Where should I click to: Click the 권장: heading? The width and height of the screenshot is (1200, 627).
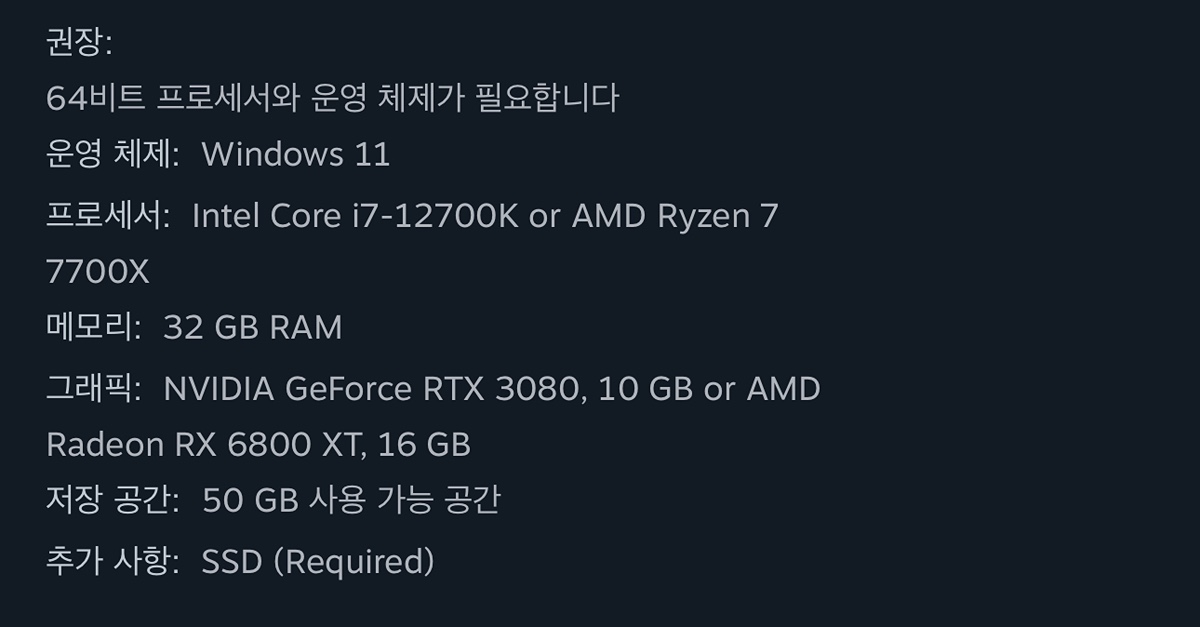(x=80, y=42)
